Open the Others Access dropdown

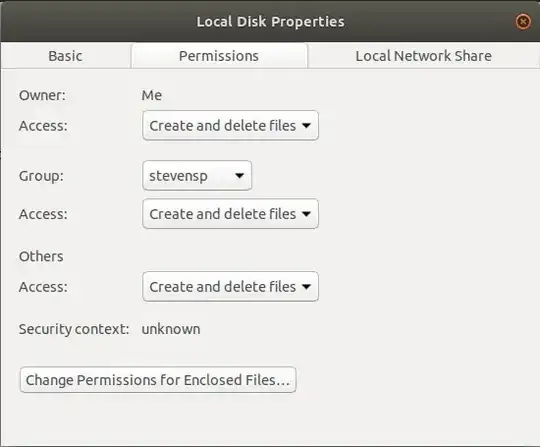coord(230,287)
